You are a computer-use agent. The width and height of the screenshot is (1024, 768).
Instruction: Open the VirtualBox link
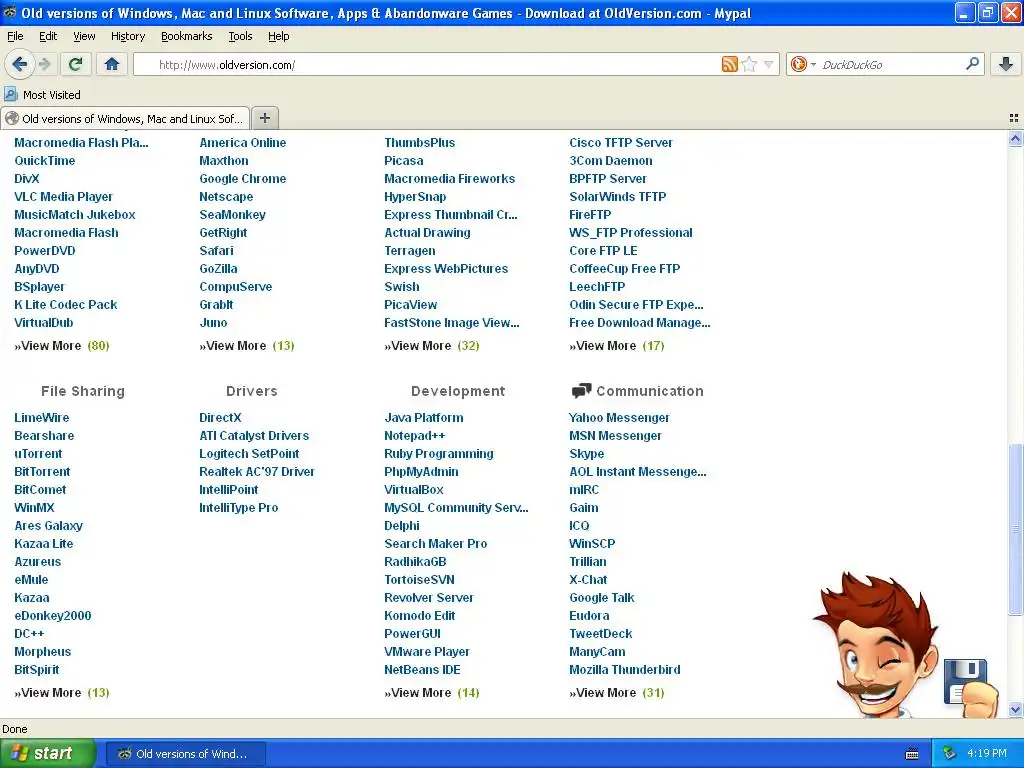pyautogui.click(x=413, y=489)
